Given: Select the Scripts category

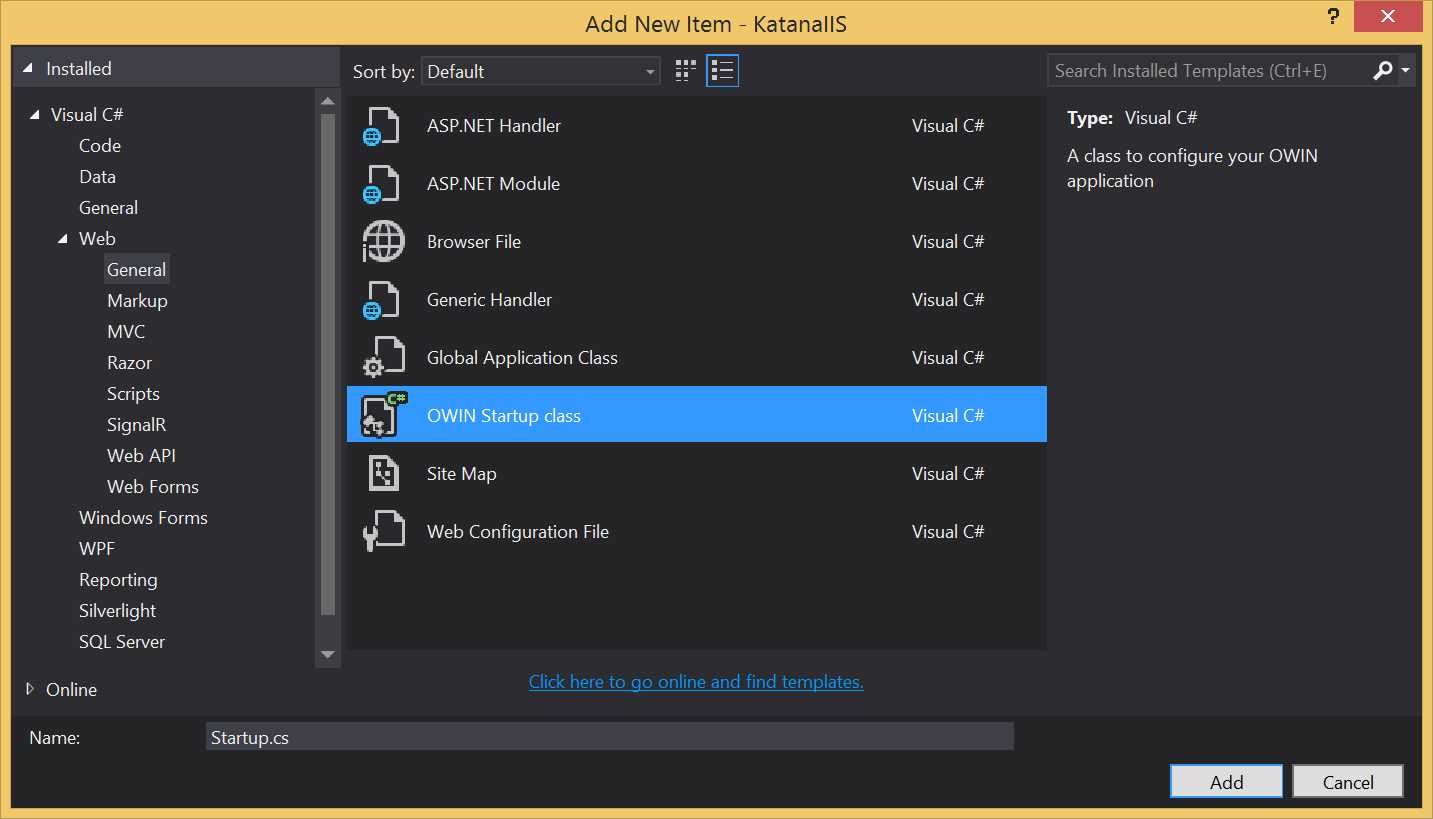Looking at the screenshot, I should coord(133,394).
